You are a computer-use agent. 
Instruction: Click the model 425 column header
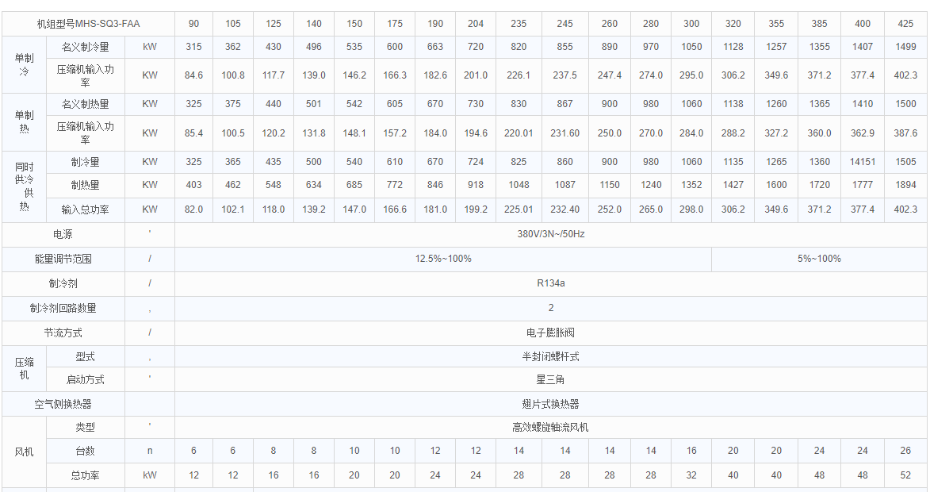point(906,21)
